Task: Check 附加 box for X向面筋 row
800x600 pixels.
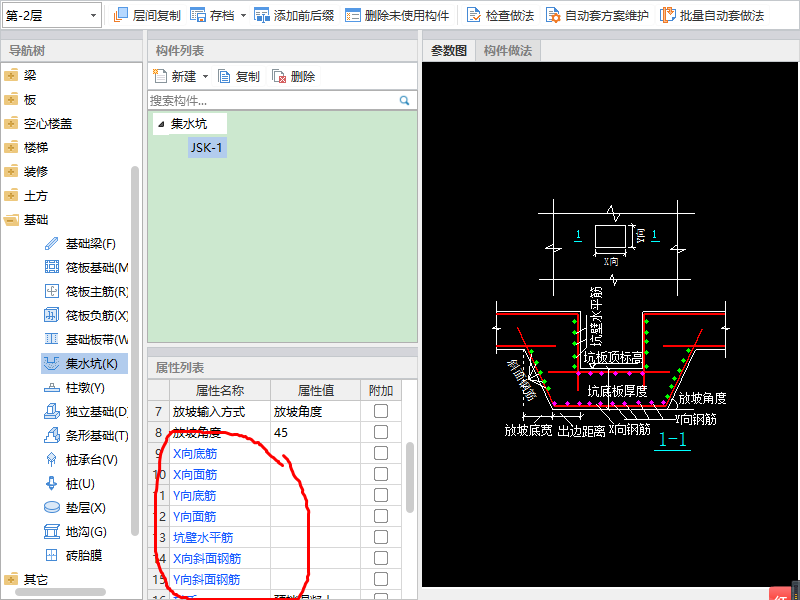Action: click(381, 474)
